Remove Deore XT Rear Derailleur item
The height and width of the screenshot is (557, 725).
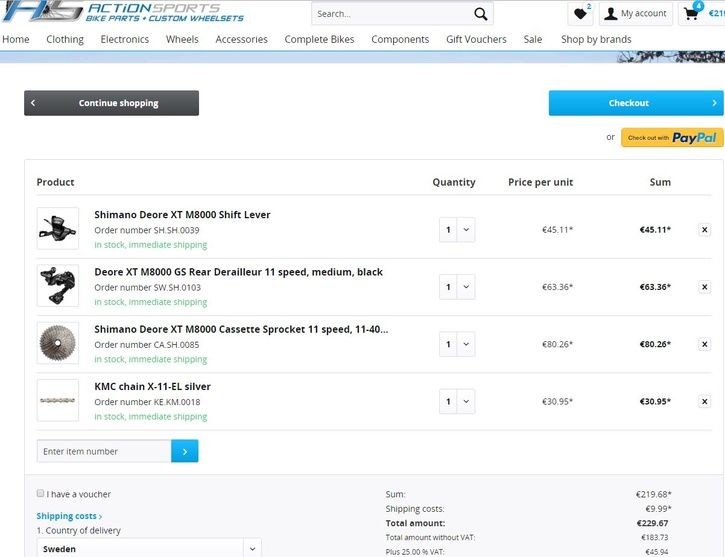pos(704,287)
